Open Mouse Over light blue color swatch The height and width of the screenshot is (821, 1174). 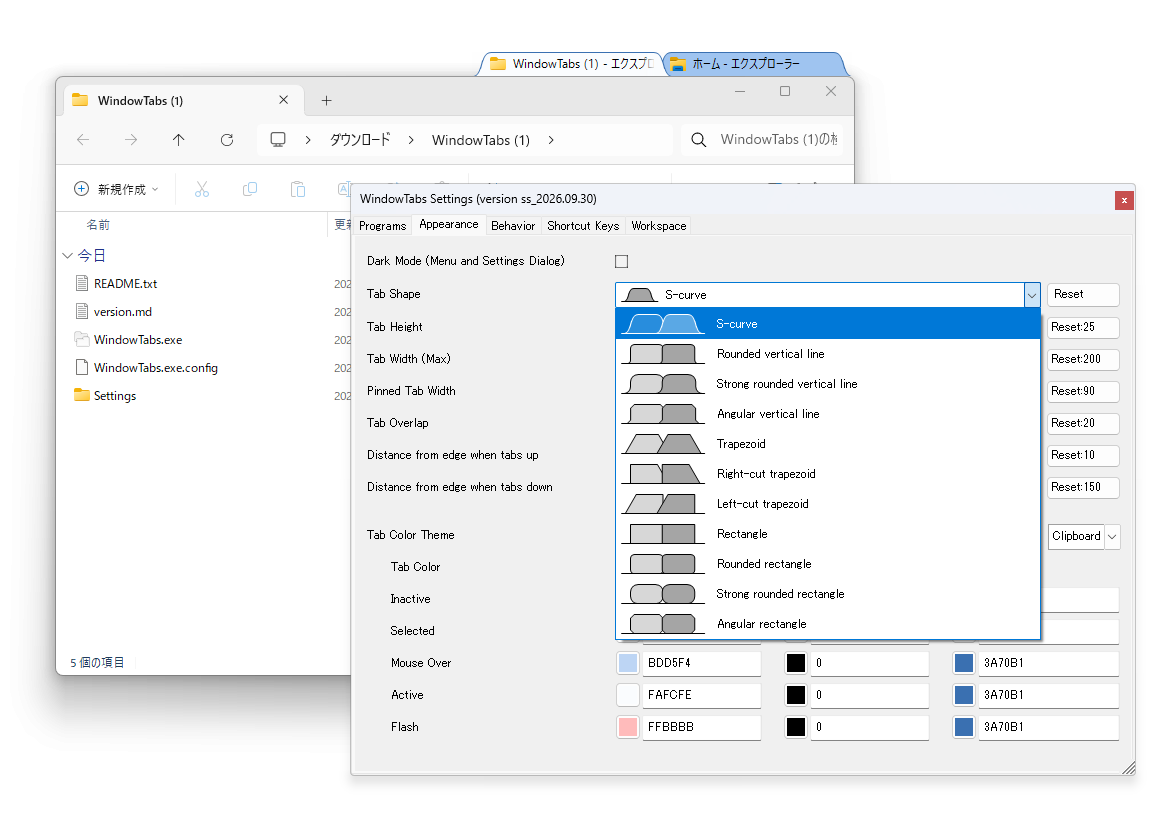627,663
